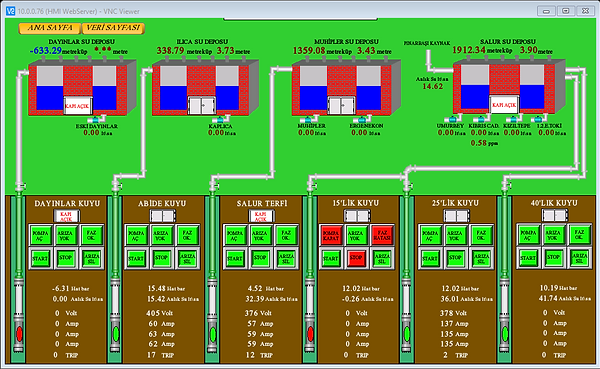The height and width of the screenshot is (369, 600).
Task: Toggle red FAZ HATASI indicator in 15'LİK KUYU
Action: tap(382, 235)
